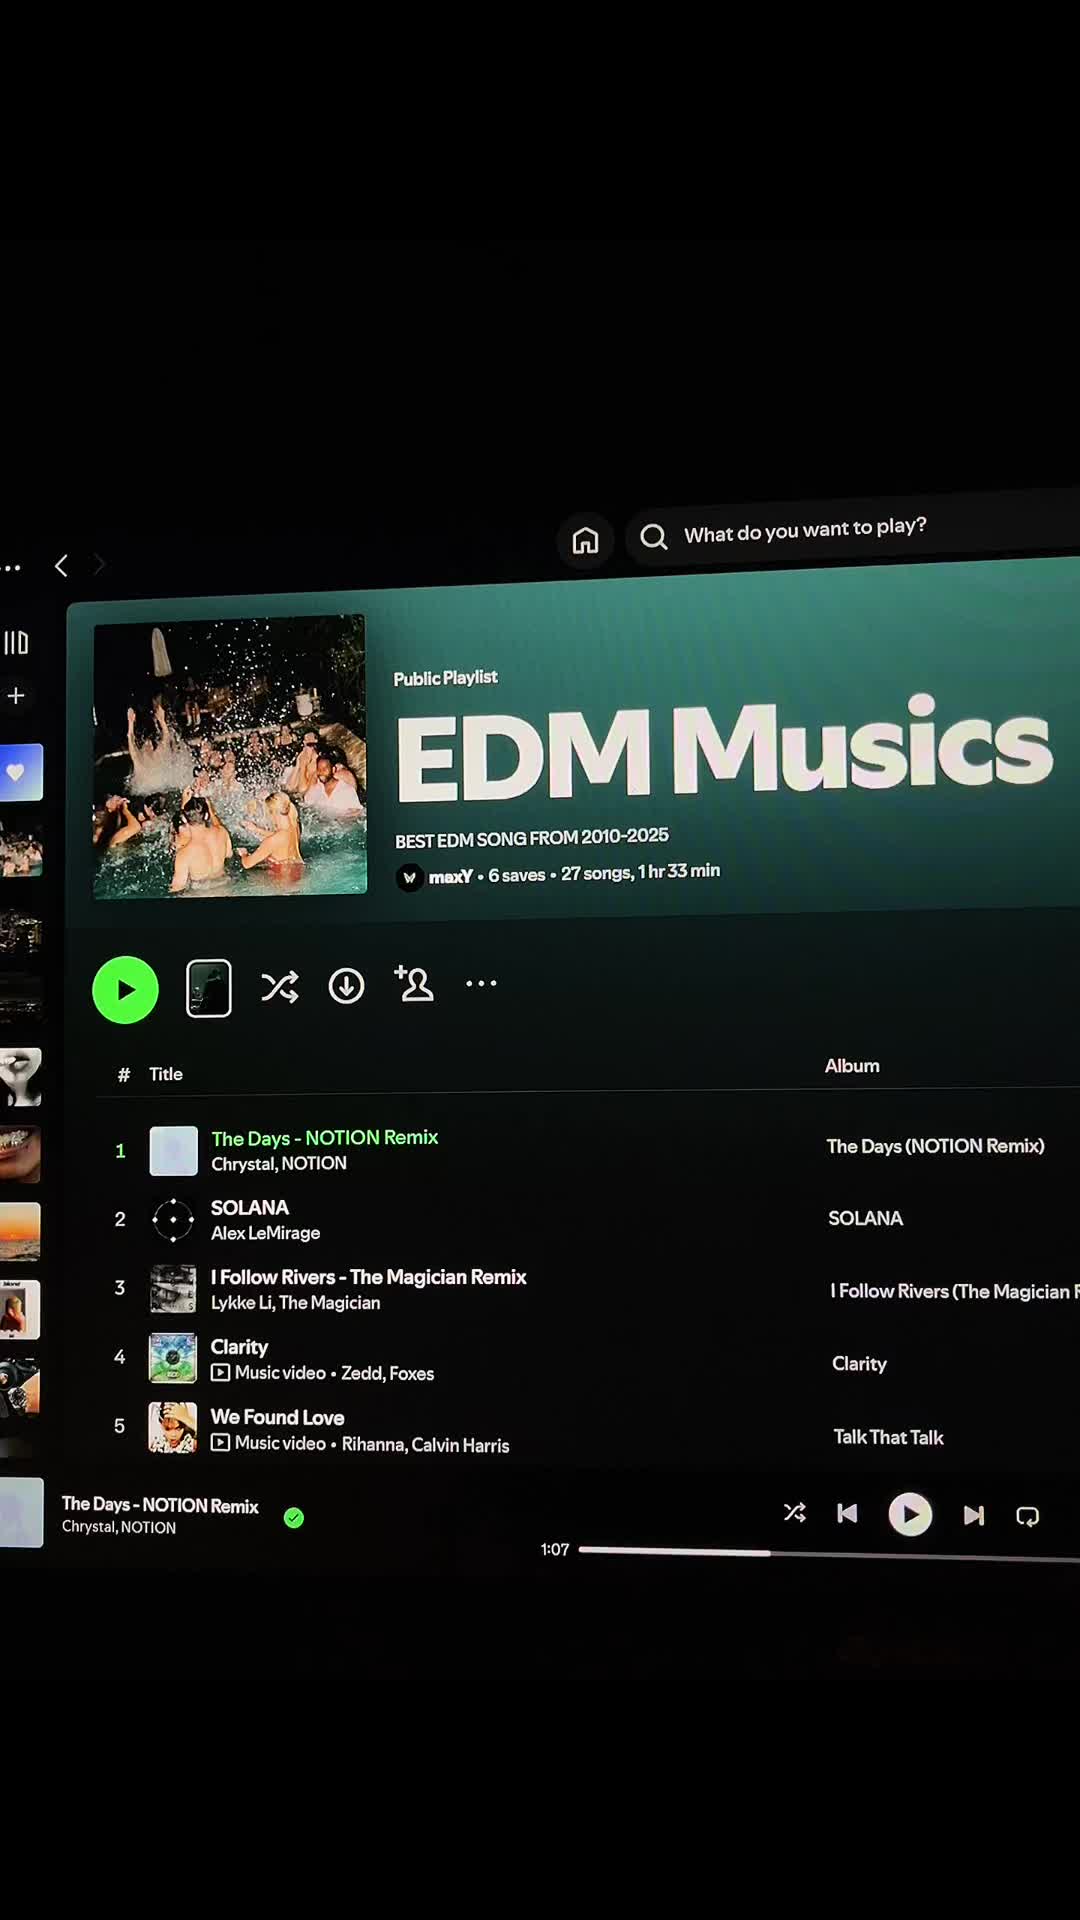Click the Album column header

click(x=852, y=1066)
